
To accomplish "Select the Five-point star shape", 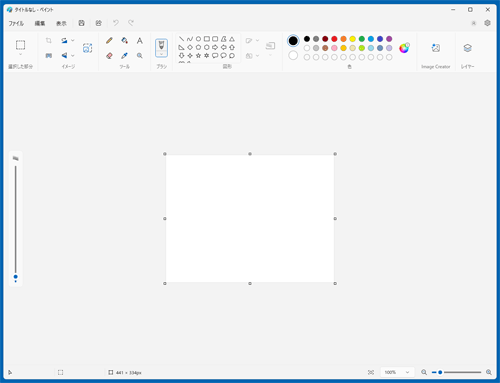I will [x=198, y=56].
